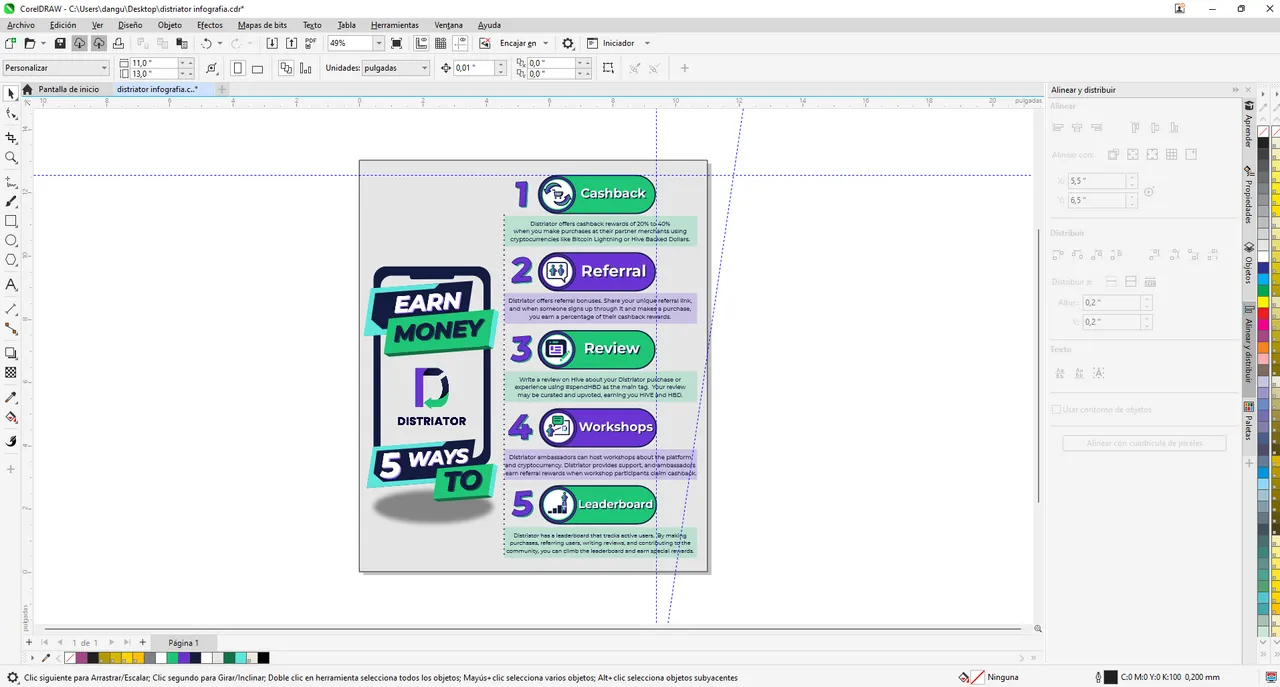The height and width of the screenshot is (687, 1280).
Task: Toggle the Current page only layout button
Action: coord(306,68)
